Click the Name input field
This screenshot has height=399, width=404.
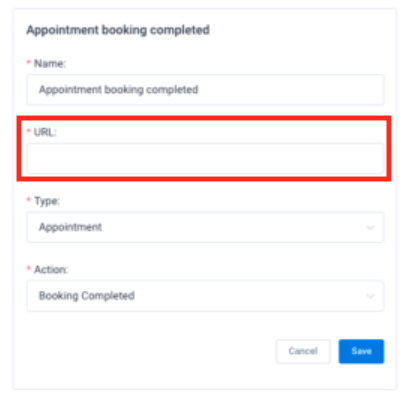tap(205, 90)
